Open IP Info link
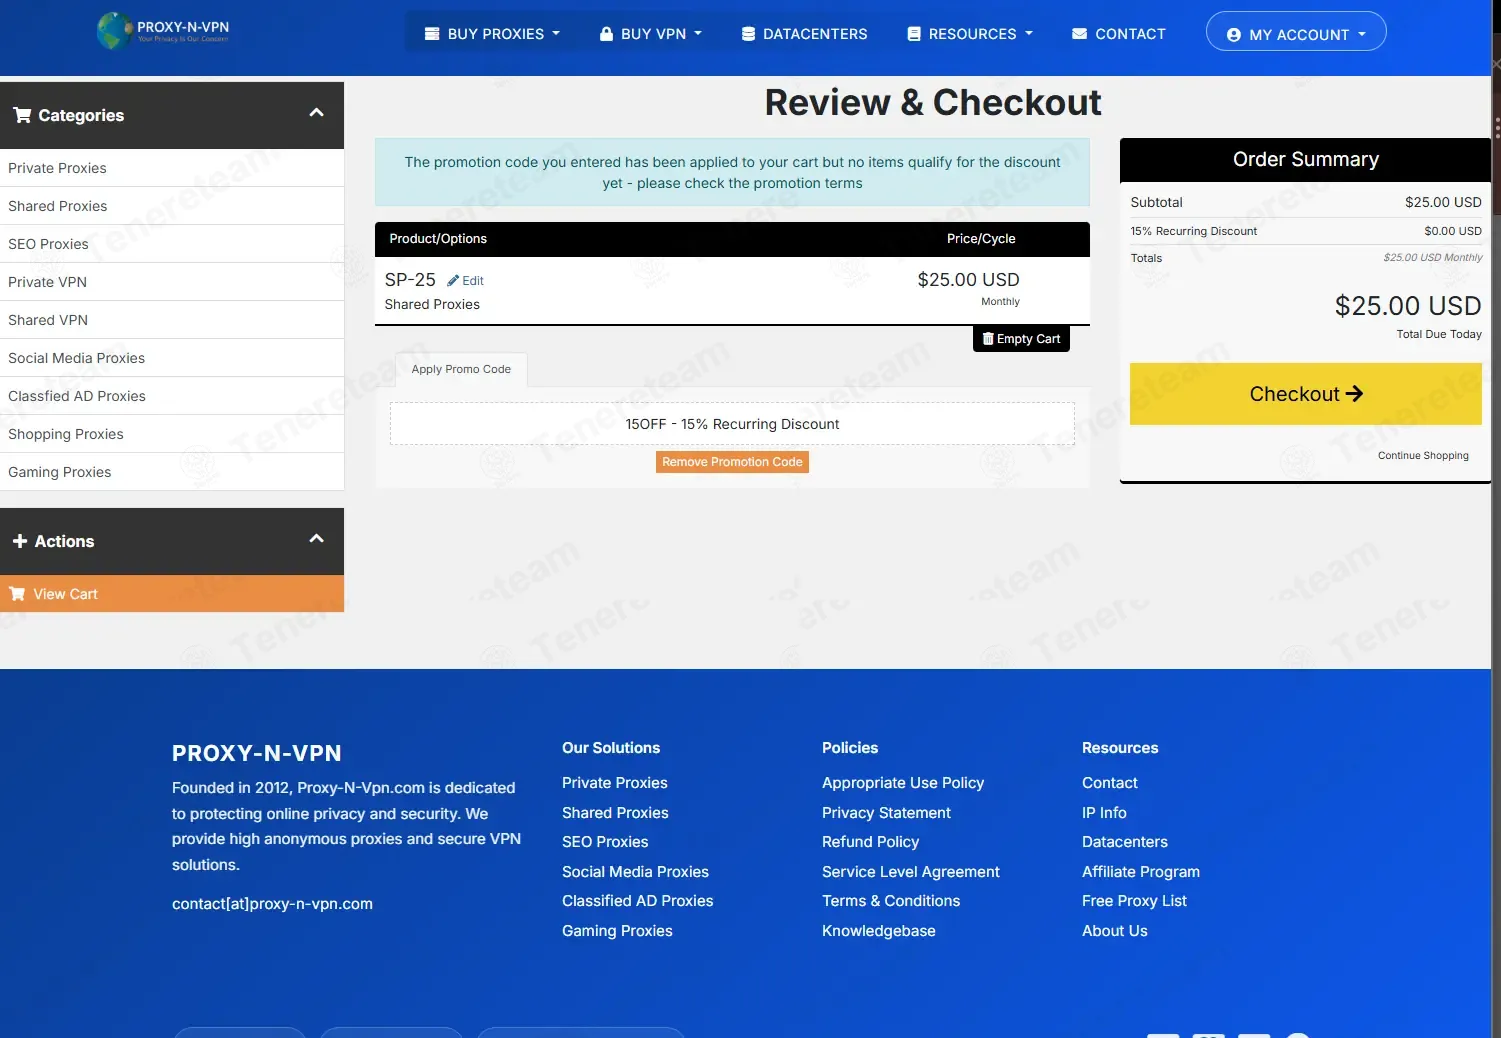The image size is (1501, 1038). click(x=1104, y=813)
